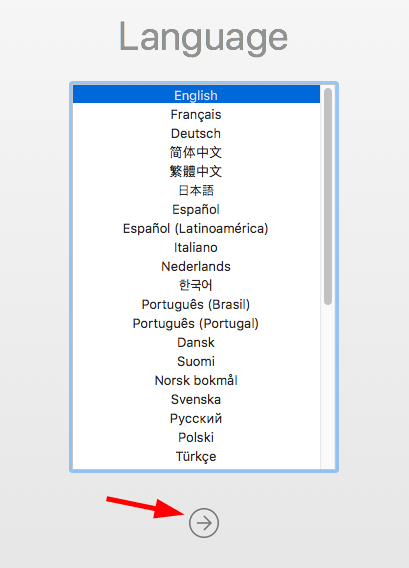This screenshot has width=409, height=568.
Task: Choose Deutsch from the list
Action: pyautogui.click(x=196, y=133)
